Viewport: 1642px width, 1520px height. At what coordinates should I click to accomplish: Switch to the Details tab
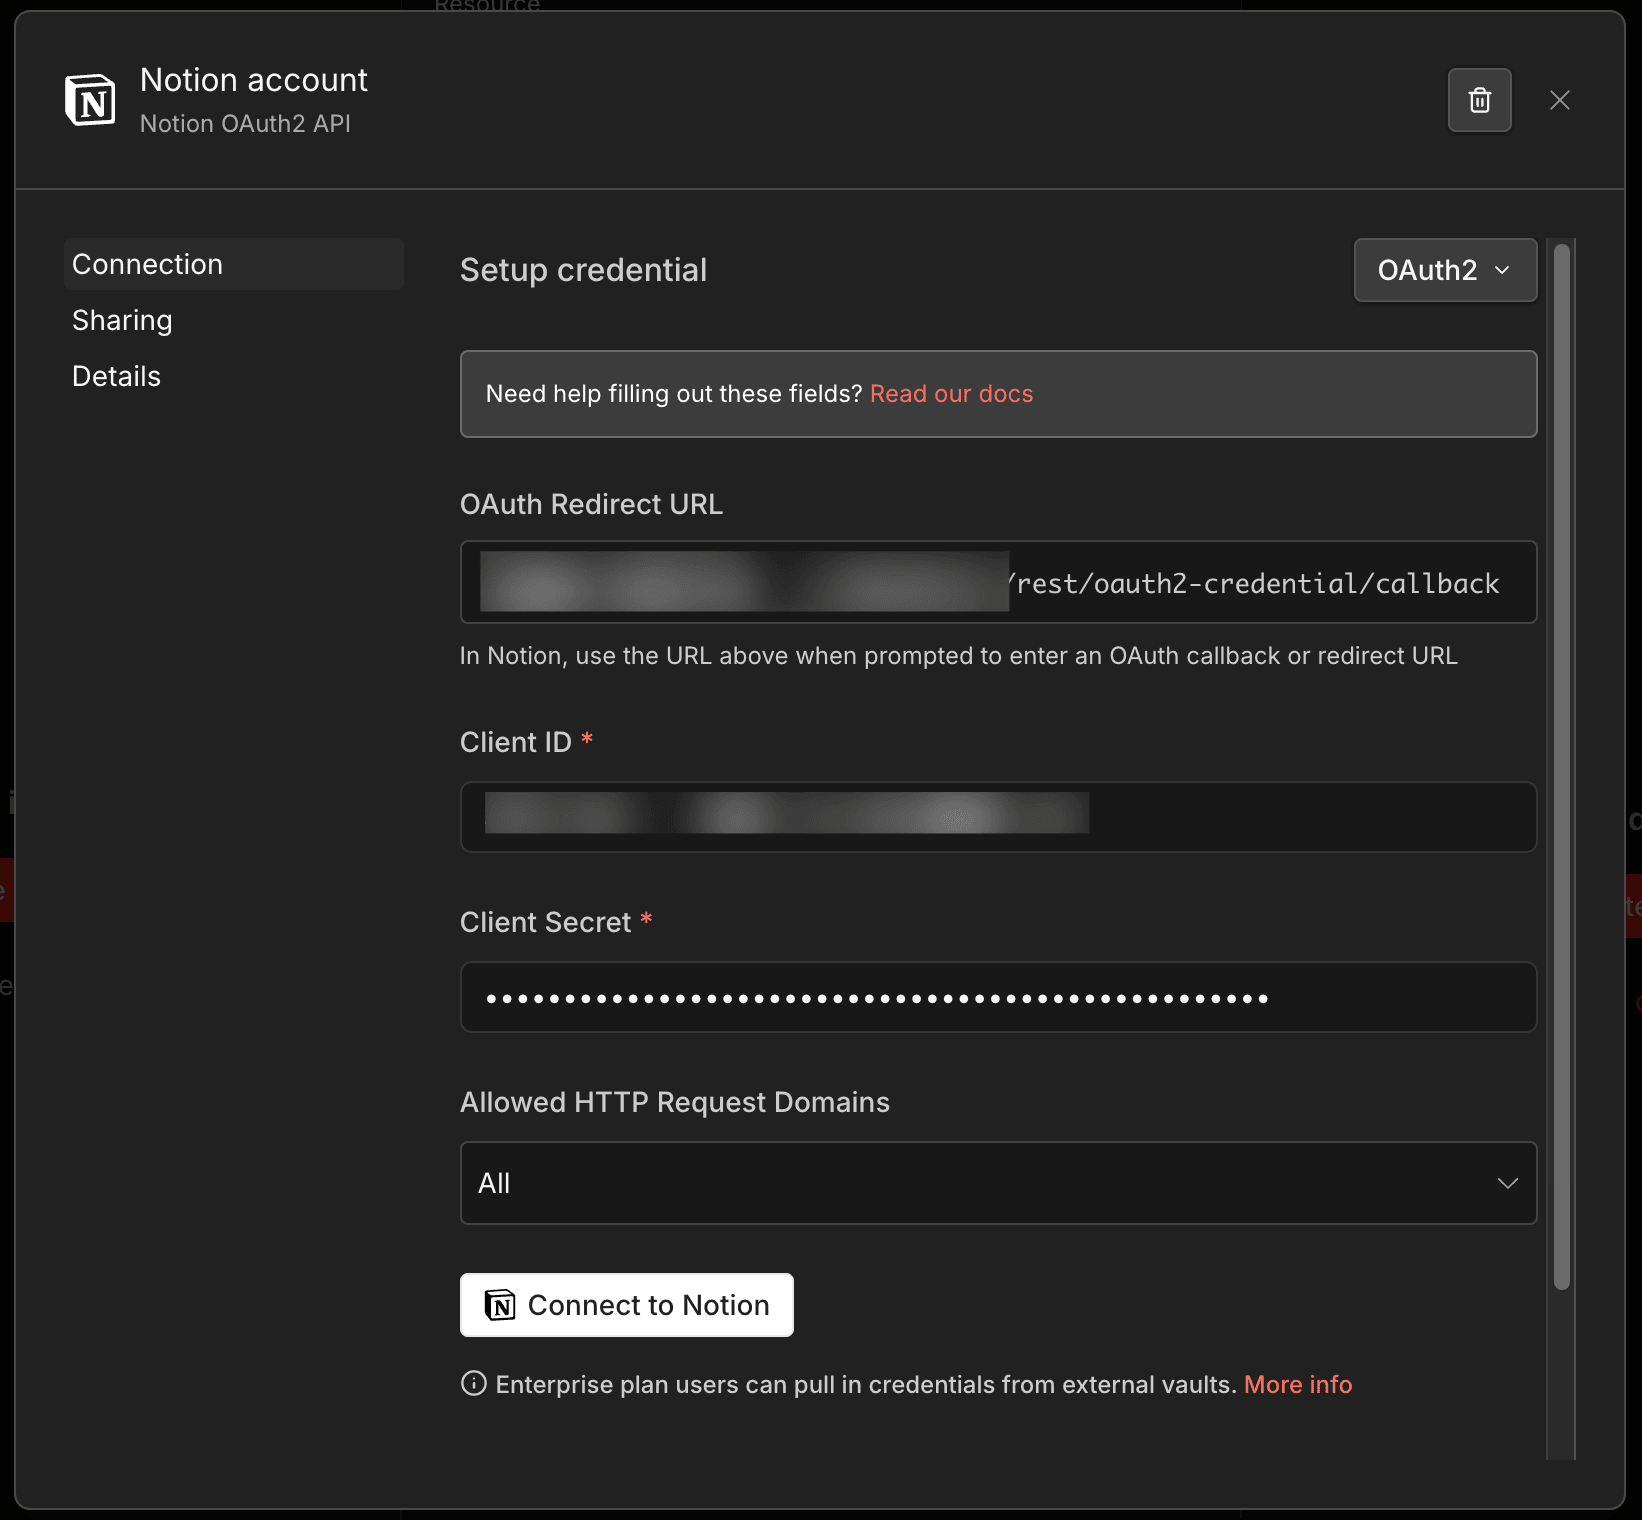(x=116, y=376)
